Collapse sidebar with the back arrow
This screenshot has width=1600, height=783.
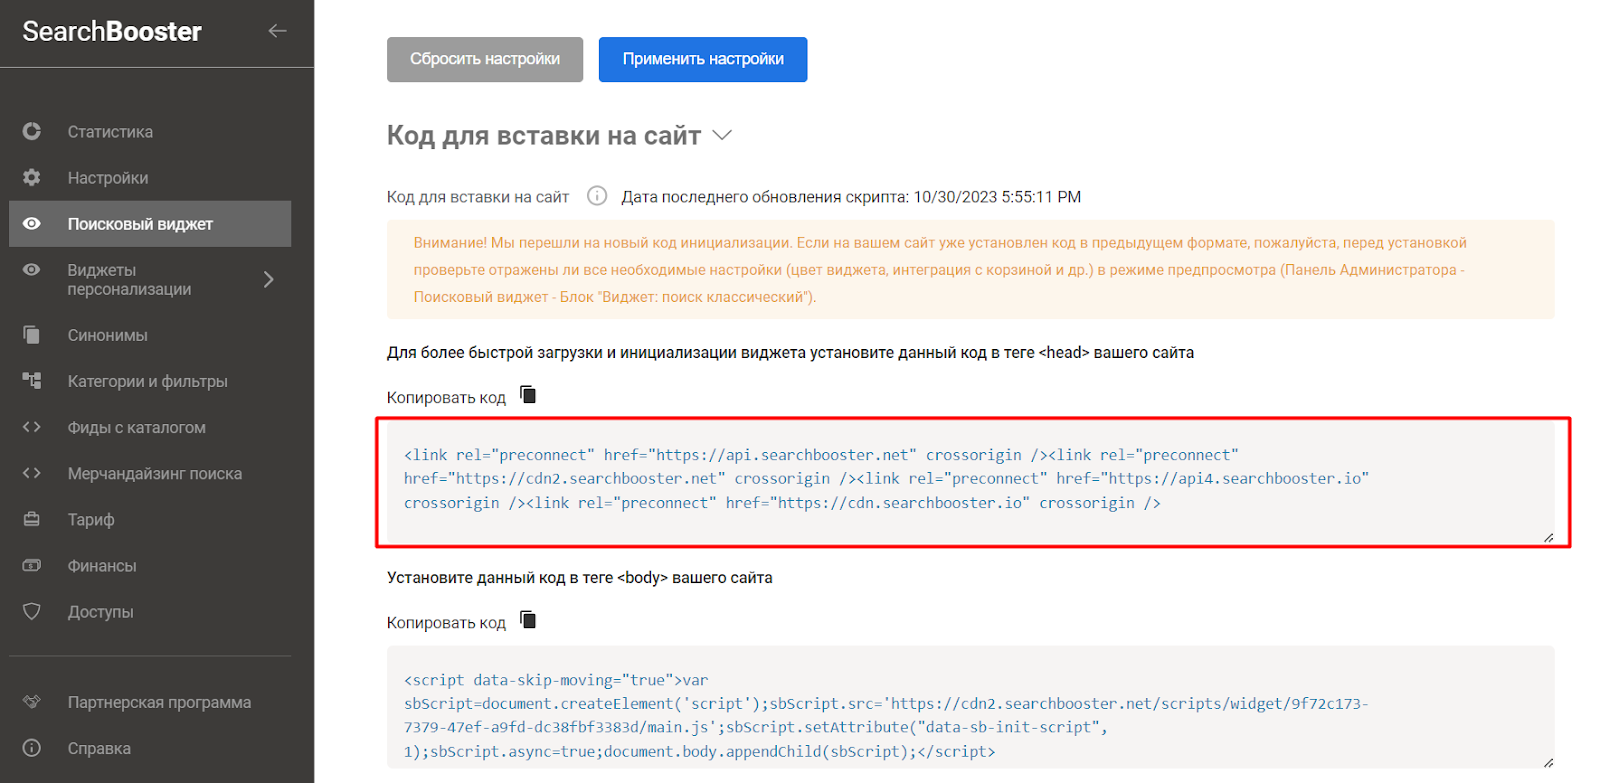(277, 31)
